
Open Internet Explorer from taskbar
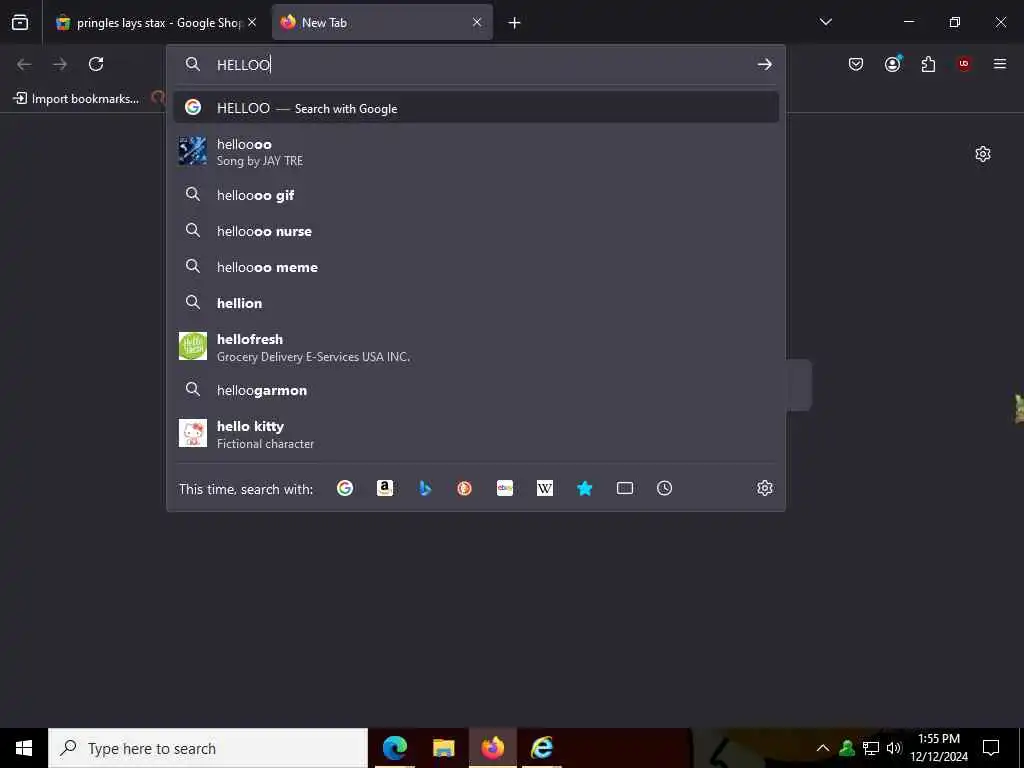coord(541,748)
